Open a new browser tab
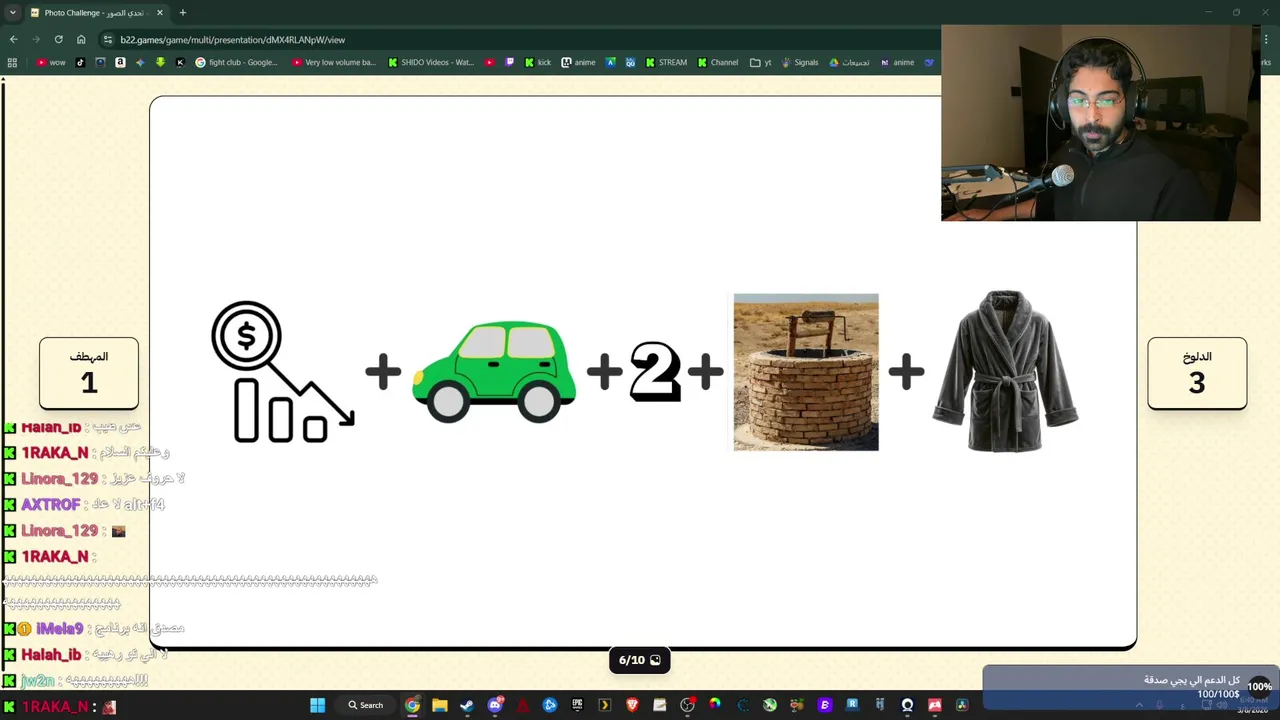This screenshot has width=1280, height=720. 182,13
